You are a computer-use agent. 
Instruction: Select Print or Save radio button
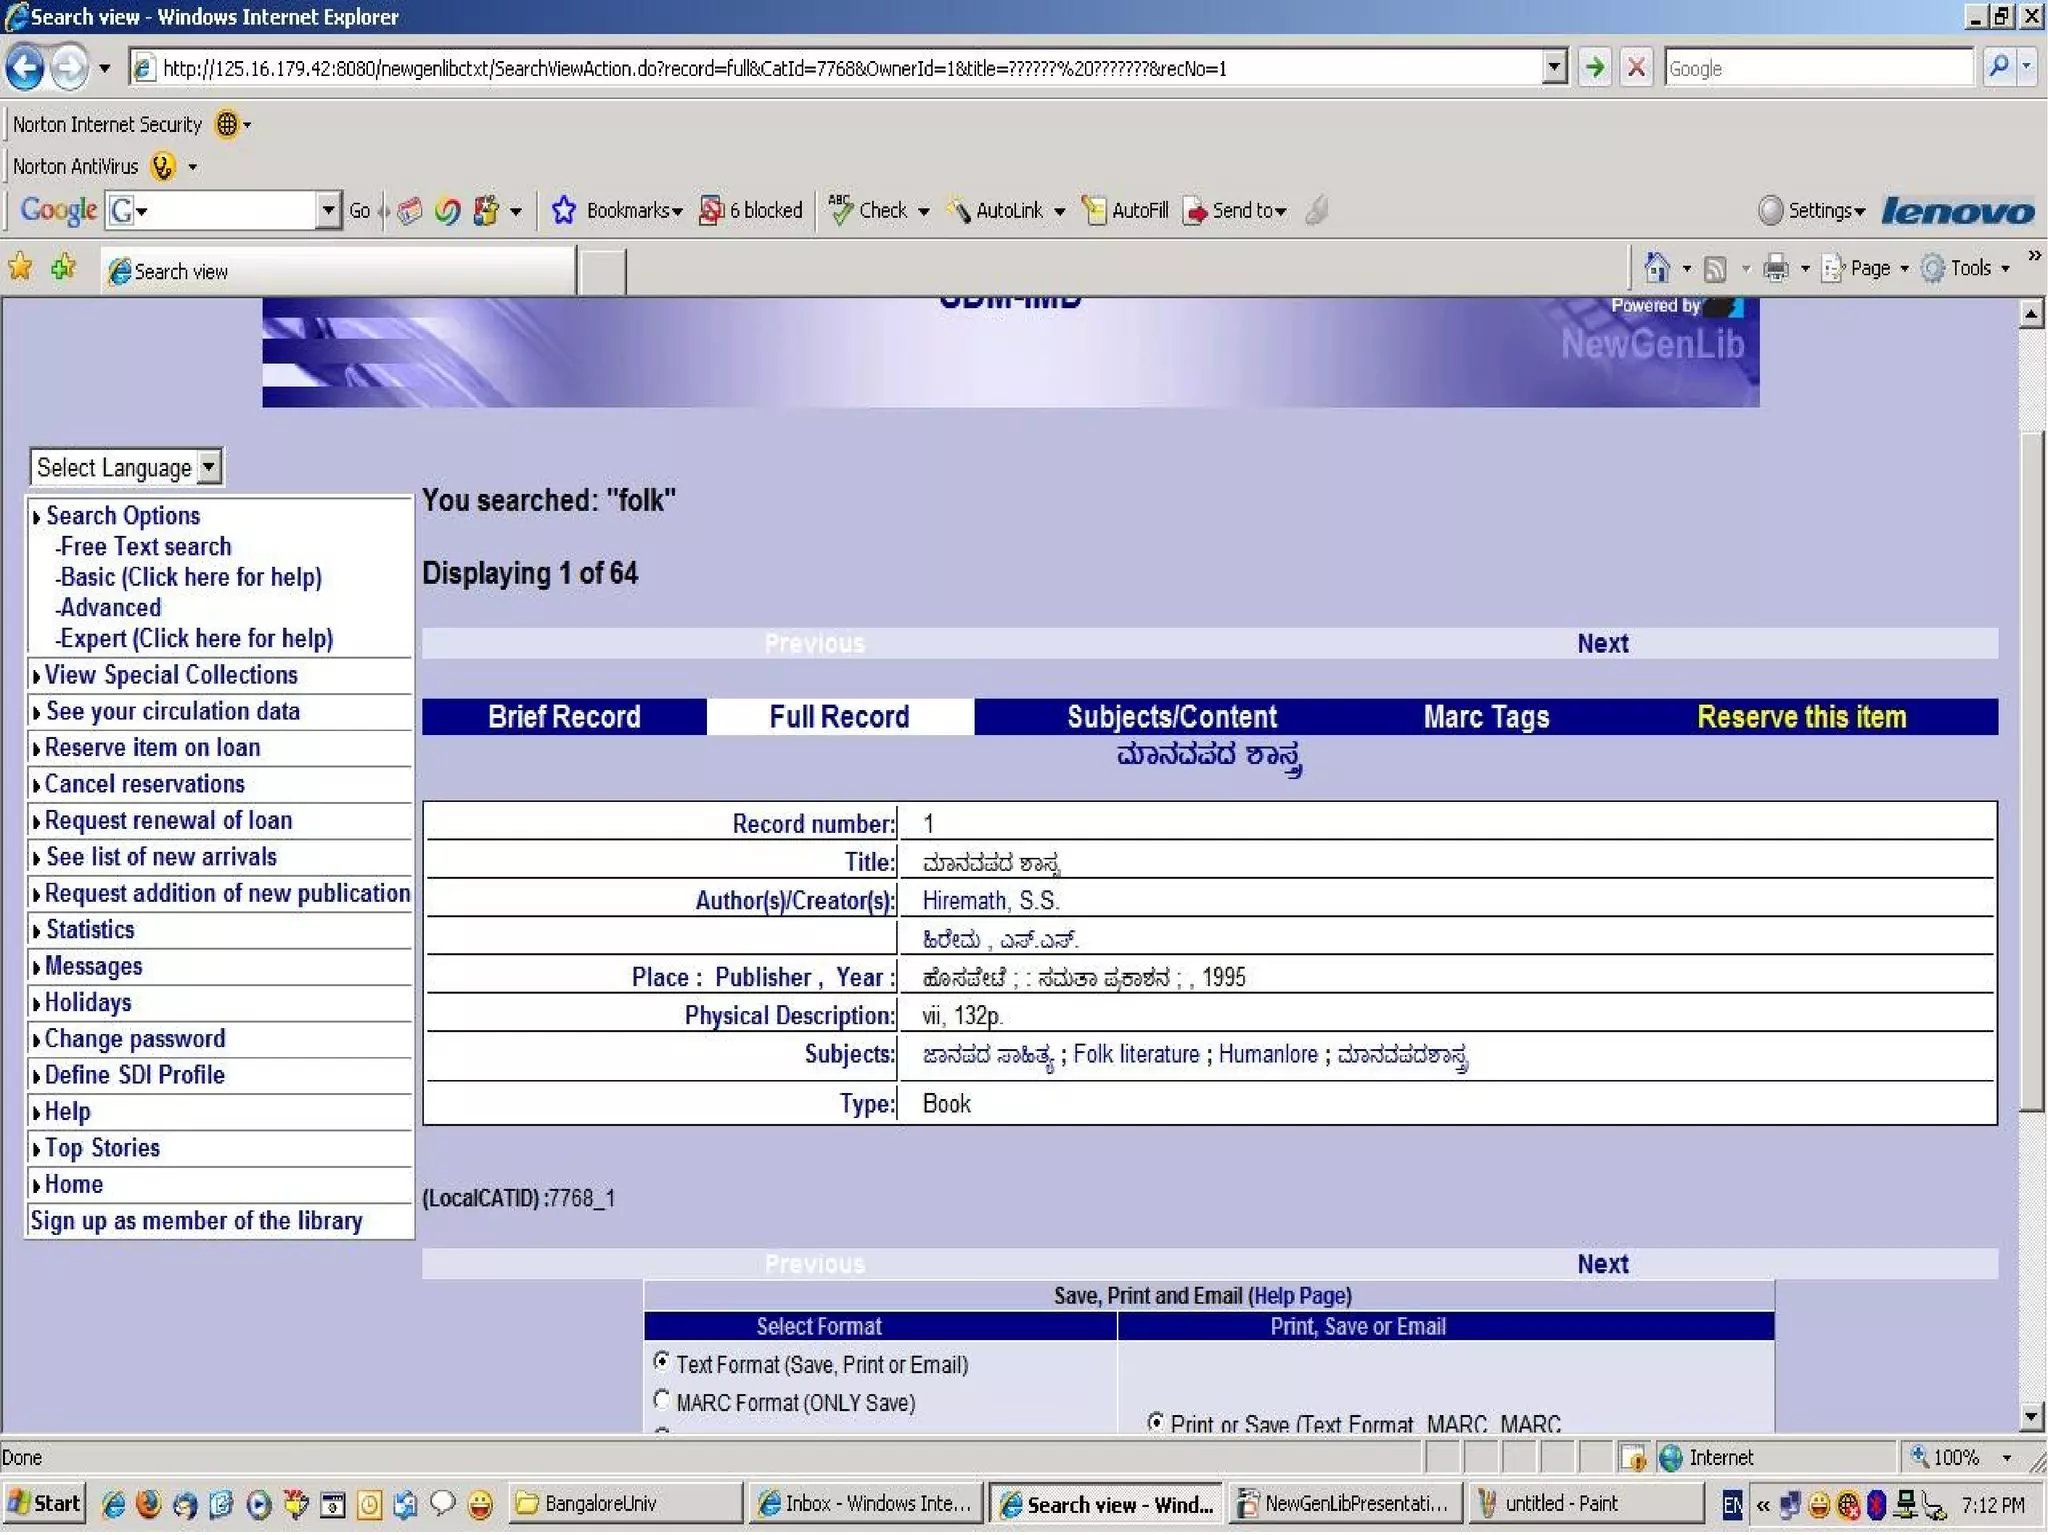1155,1422
